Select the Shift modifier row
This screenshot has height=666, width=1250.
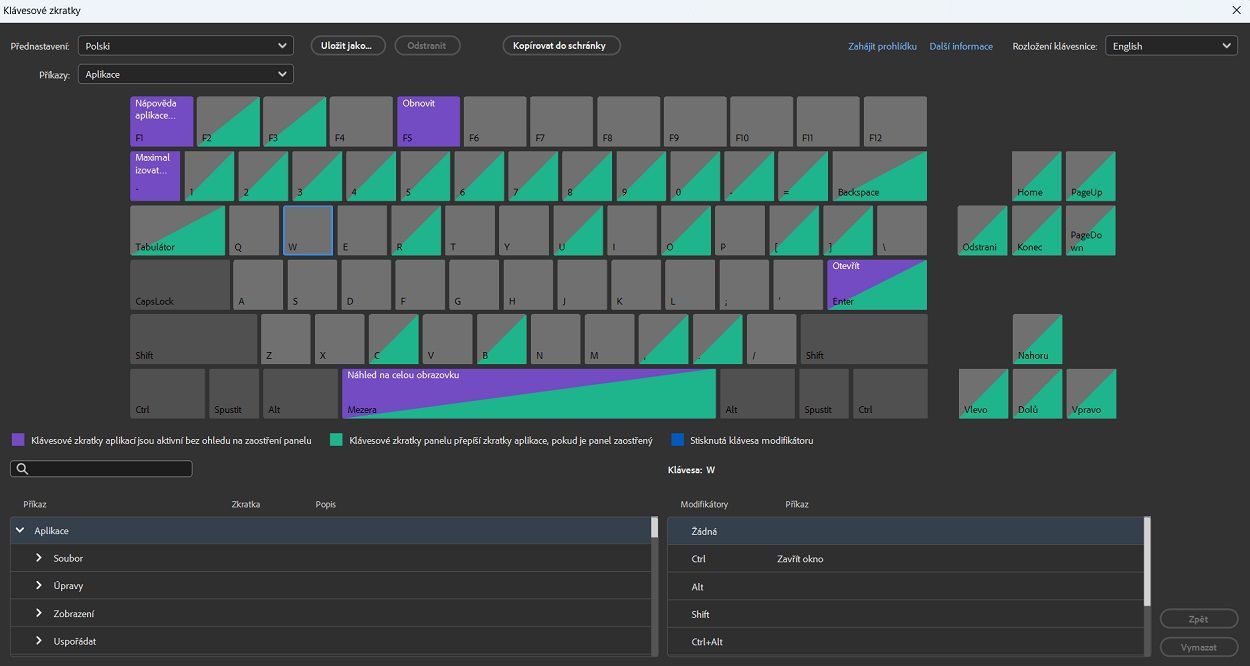906,614
